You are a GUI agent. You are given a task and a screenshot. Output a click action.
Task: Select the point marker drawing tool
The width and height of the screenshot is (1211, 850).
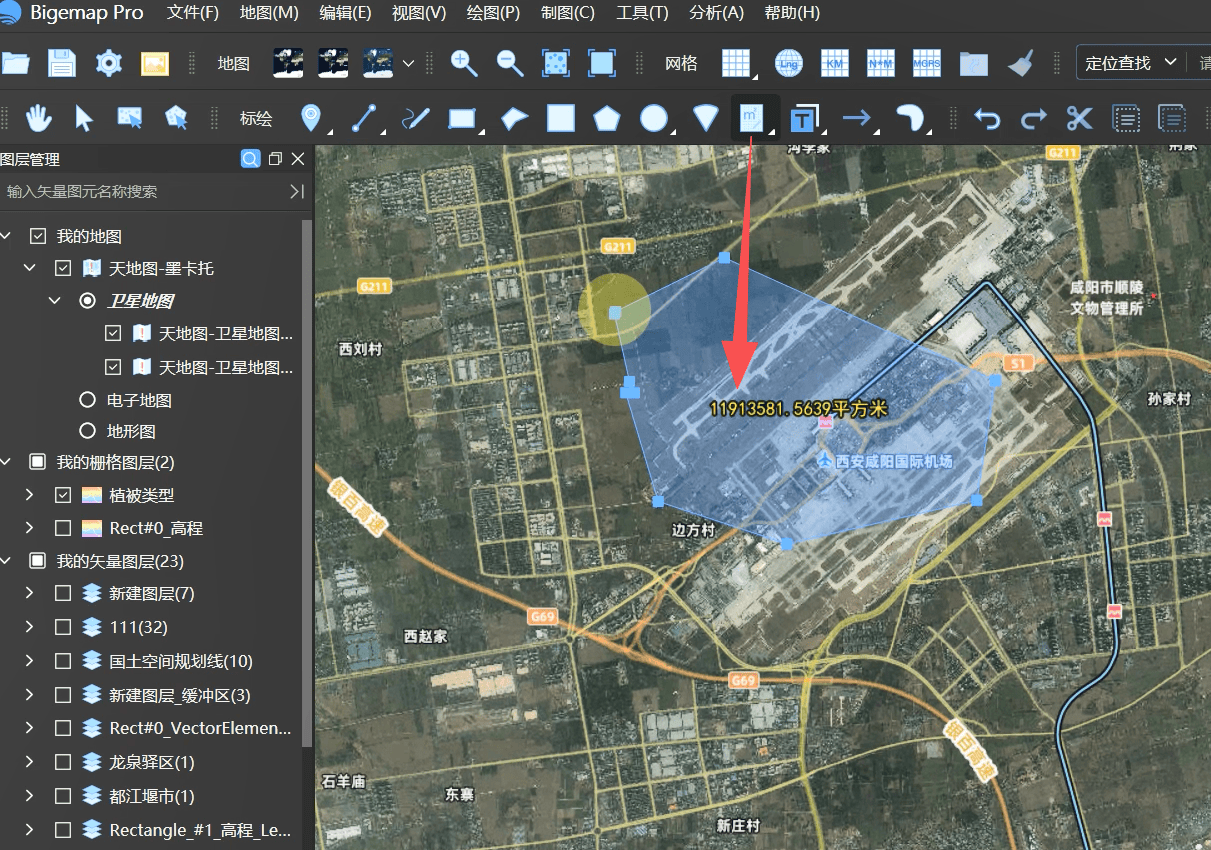pos(312,118)
